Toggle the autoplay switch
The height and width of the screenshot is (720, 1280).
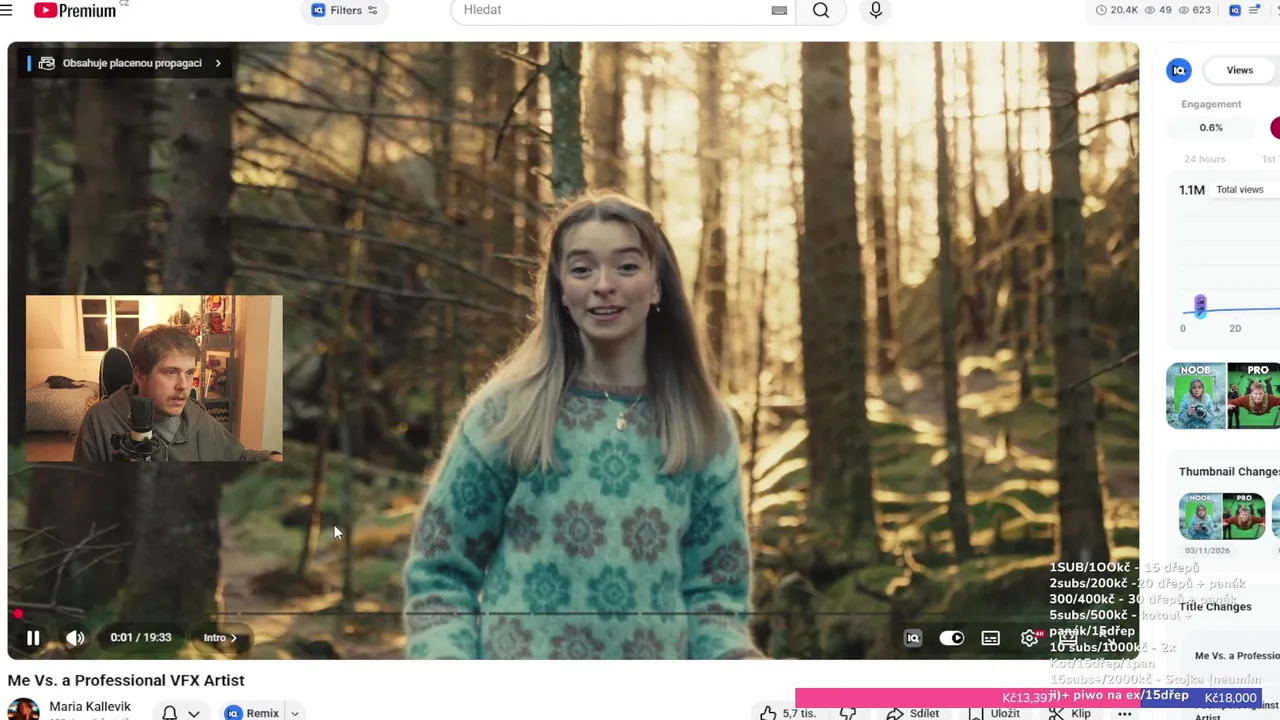[951, 638]
